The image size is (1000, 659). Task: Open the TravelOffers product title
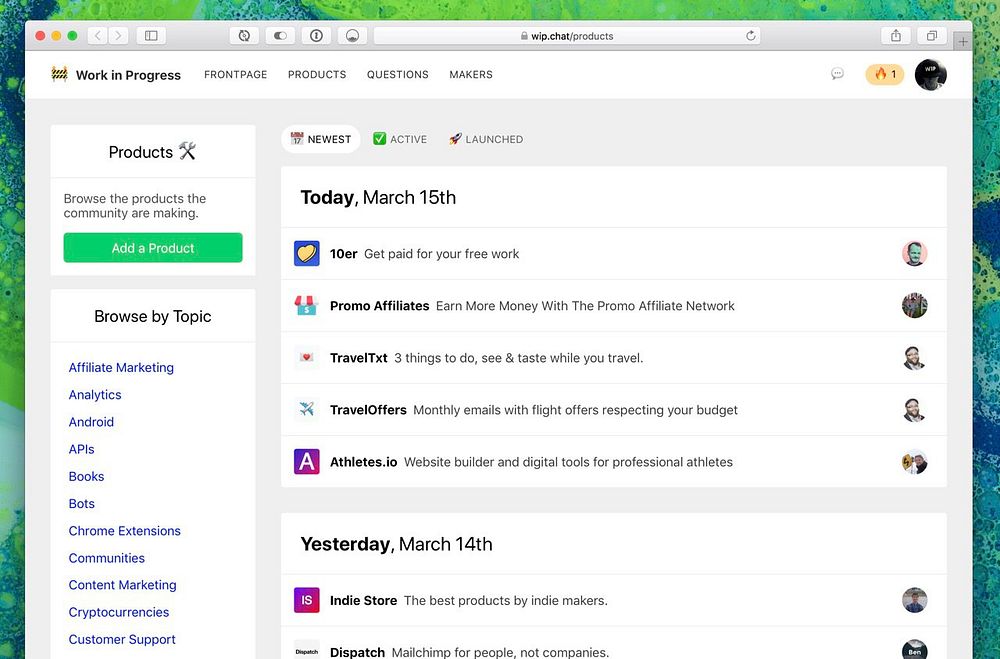[x=368, y=410]
